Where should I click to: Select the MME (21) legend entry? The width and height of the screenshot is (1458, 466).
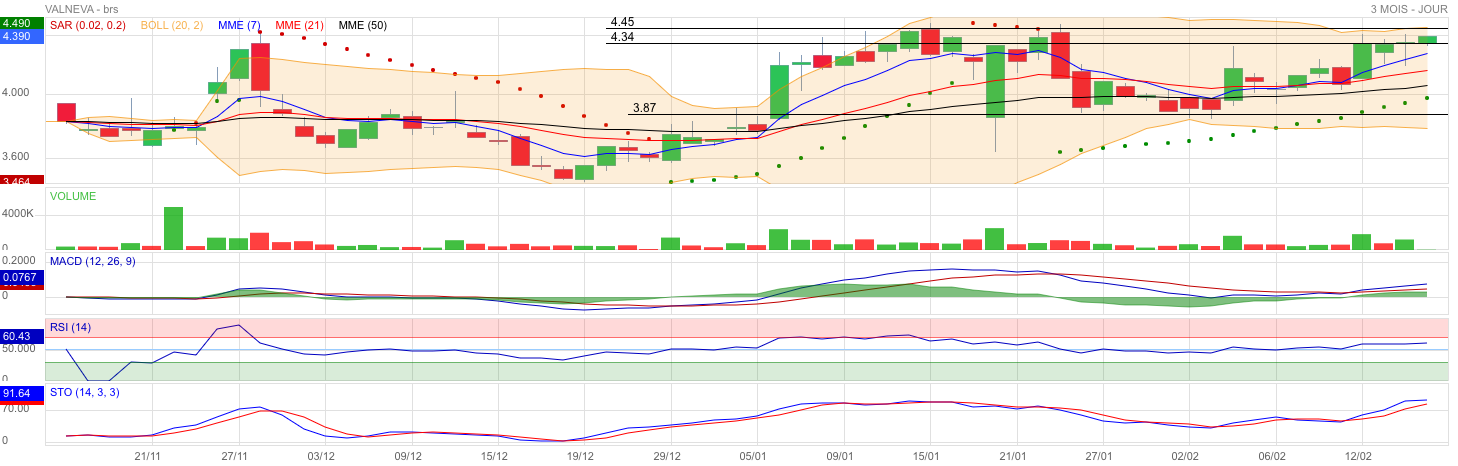(301, 25)
